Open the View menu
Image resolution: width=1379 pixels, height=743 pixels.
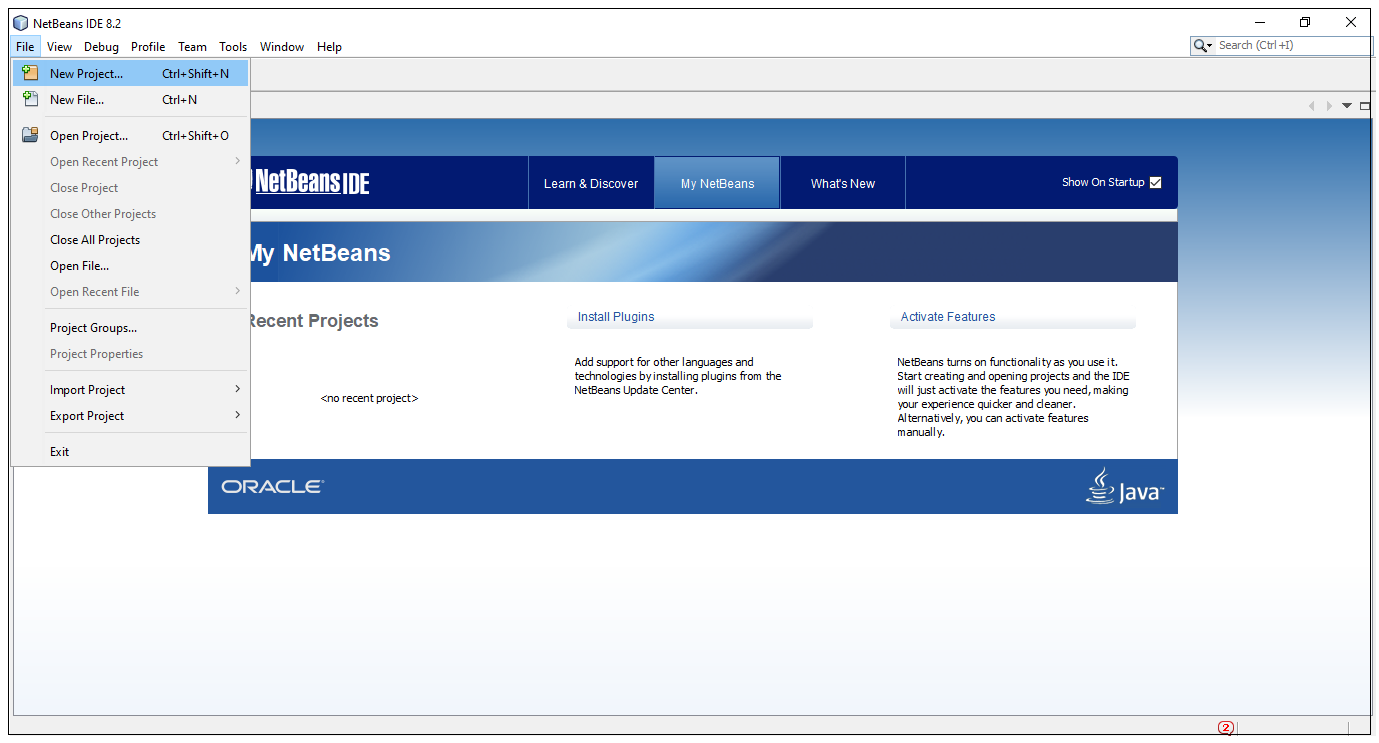point(59,46)
